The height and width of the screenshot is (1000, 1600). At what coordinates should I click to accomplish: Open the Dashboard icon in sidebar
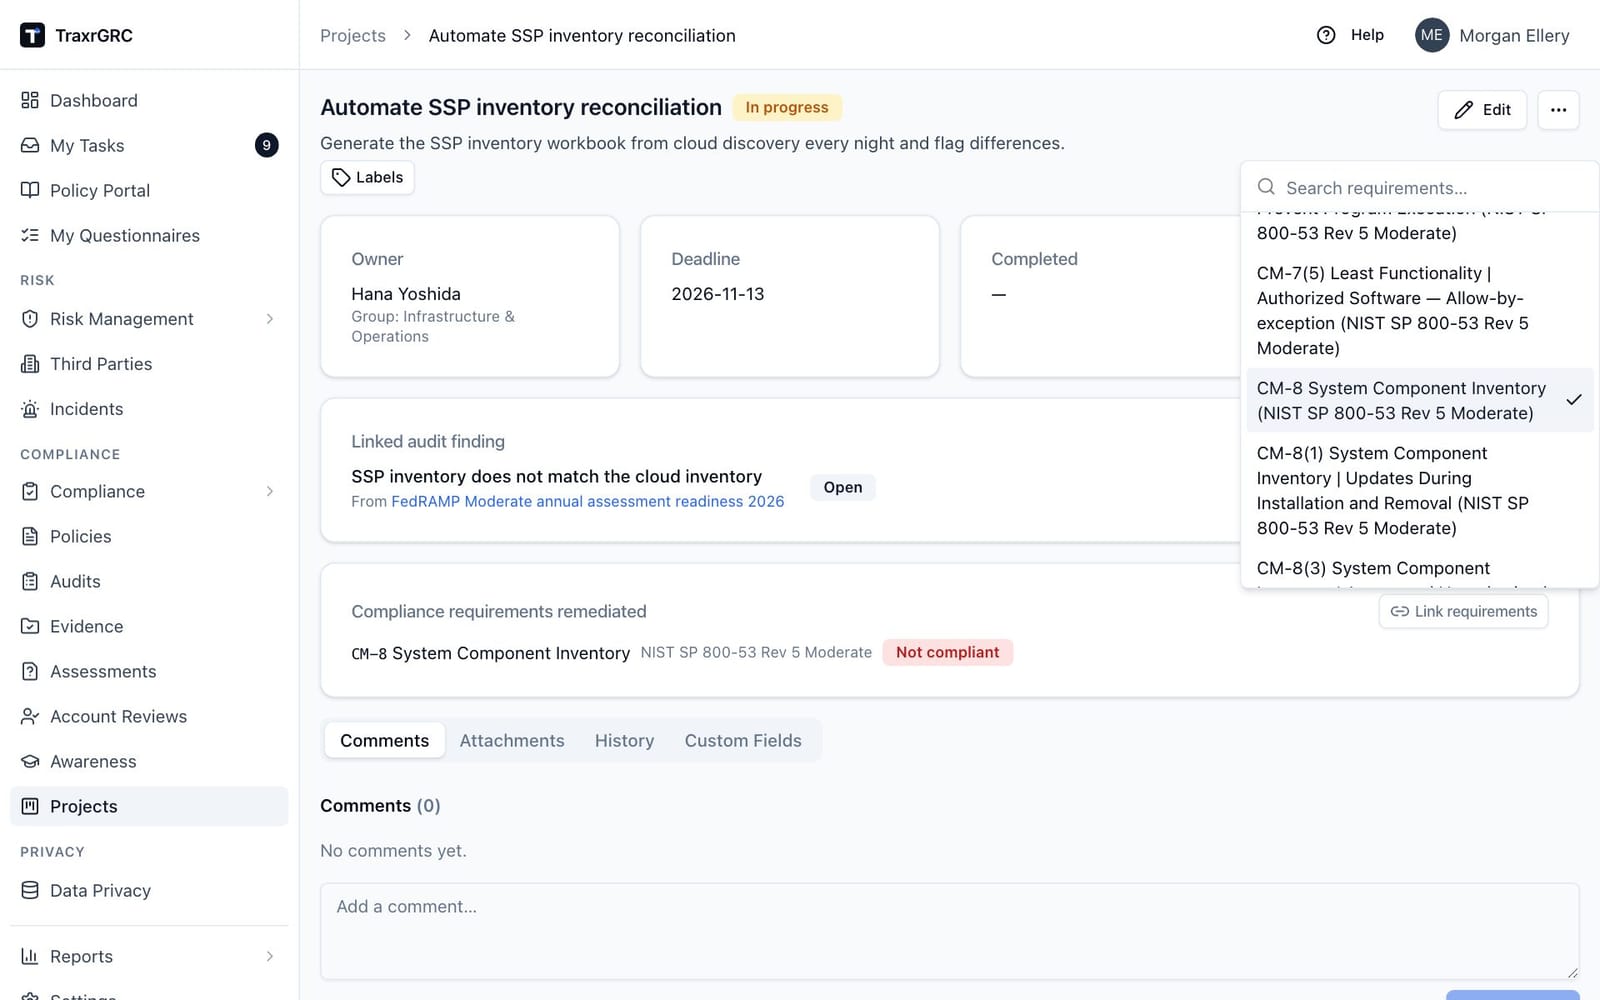(x=30, y=100)
